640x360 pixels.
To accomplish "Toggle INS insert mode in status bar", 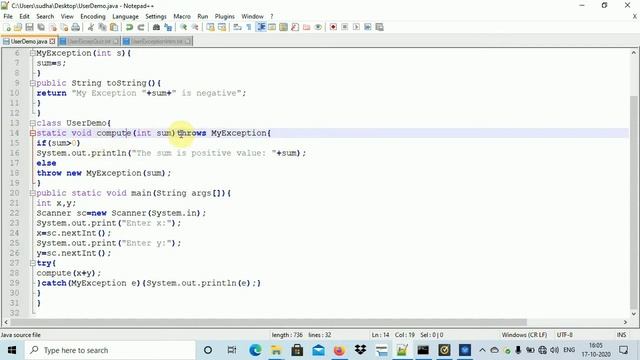I will click(x=621, y=335).
